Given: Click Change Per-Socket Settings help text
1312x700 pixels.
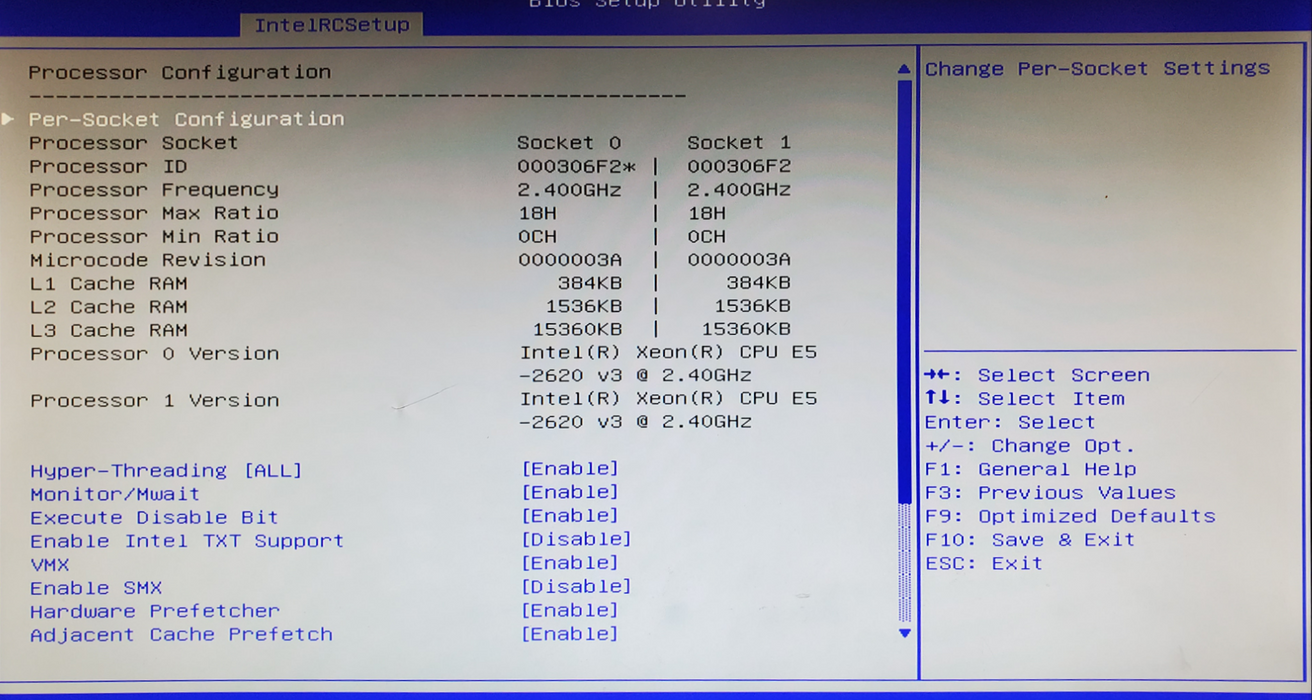Looking at the screenshot, I should coord(1097,69).
